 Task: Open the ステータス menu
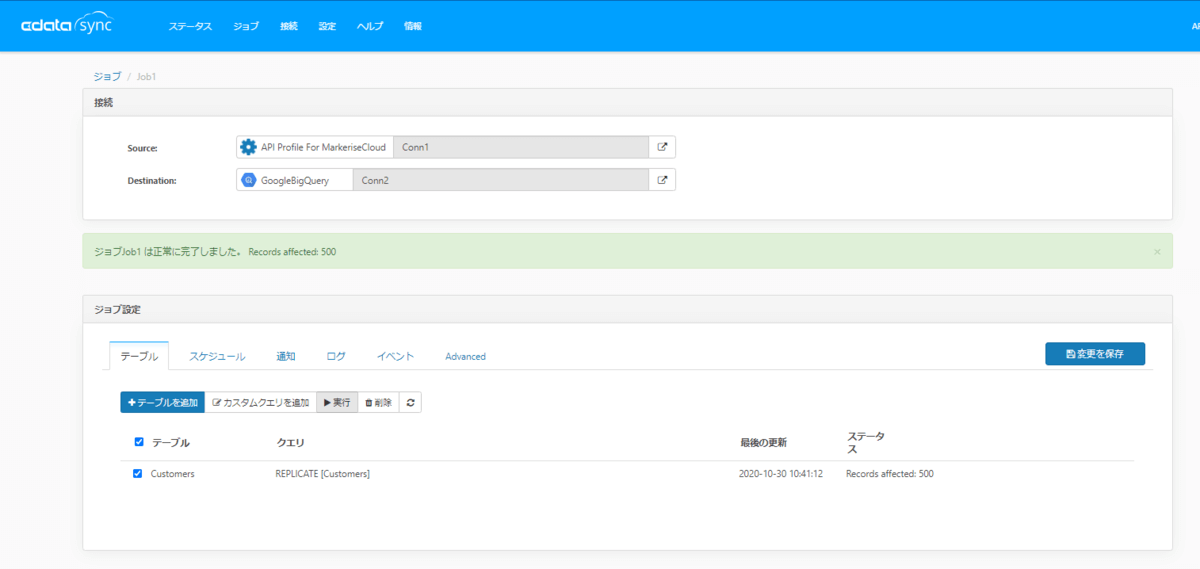pos(190,27)
